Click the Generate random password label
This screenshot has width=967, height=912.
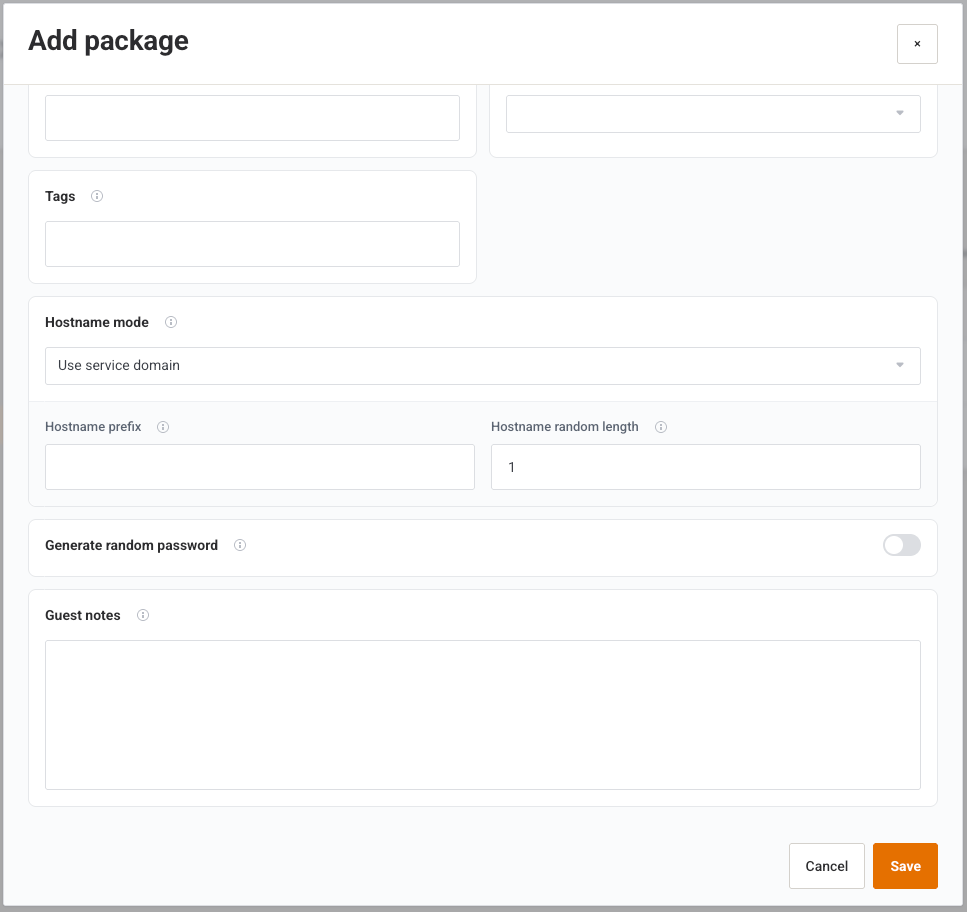tap(131, 545)
